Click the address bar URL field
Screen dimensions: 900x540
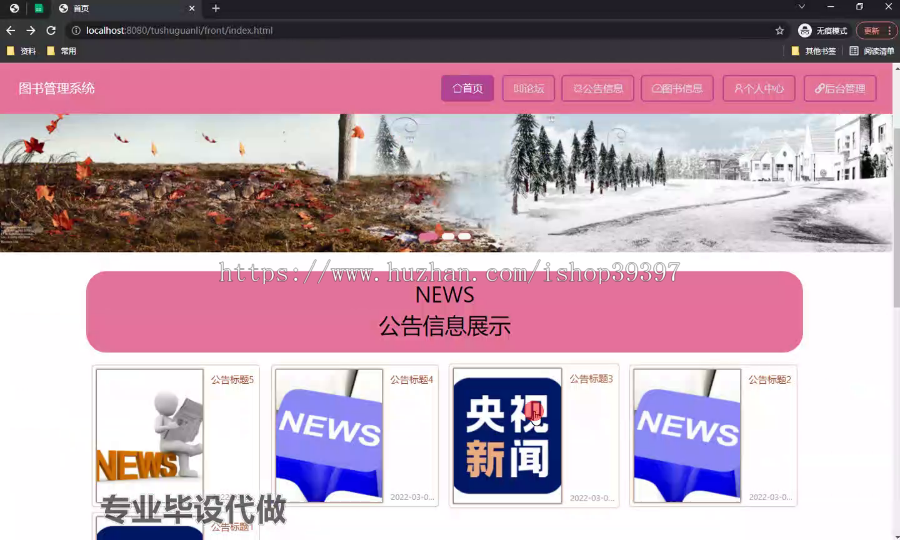[425, 30]
